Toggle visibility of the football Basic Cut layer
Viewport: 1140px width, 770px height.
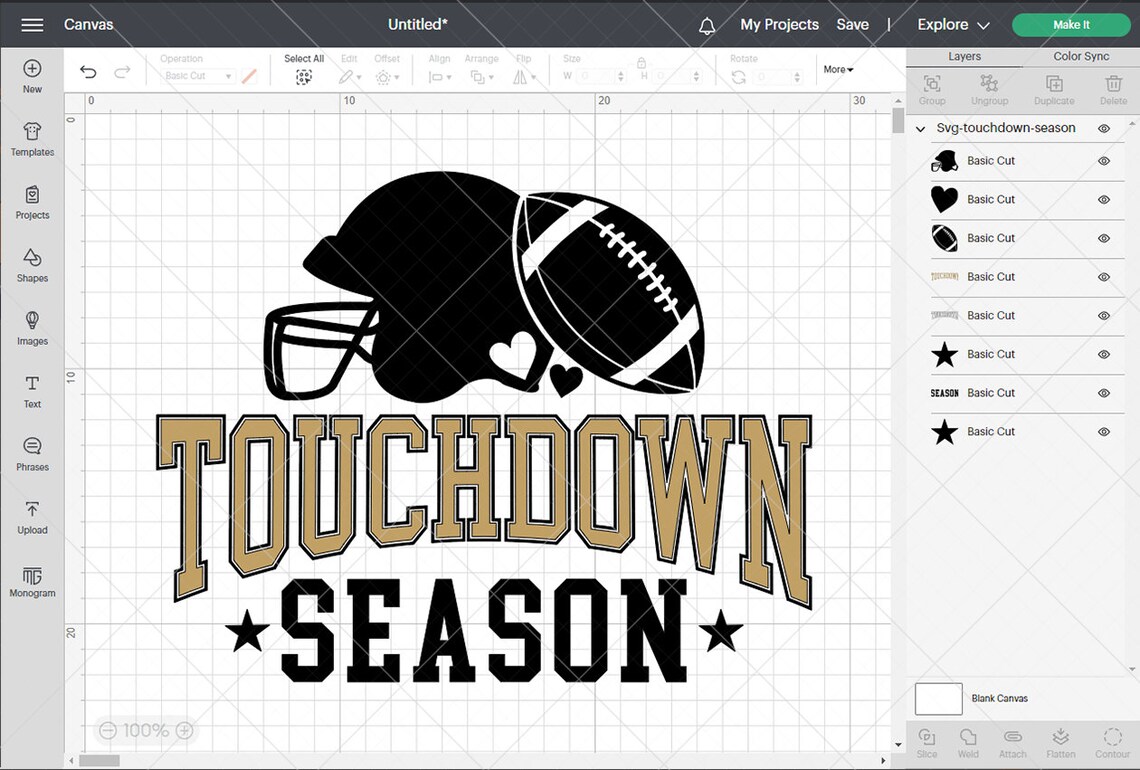pyautogui.click(x=1104, y=238)
